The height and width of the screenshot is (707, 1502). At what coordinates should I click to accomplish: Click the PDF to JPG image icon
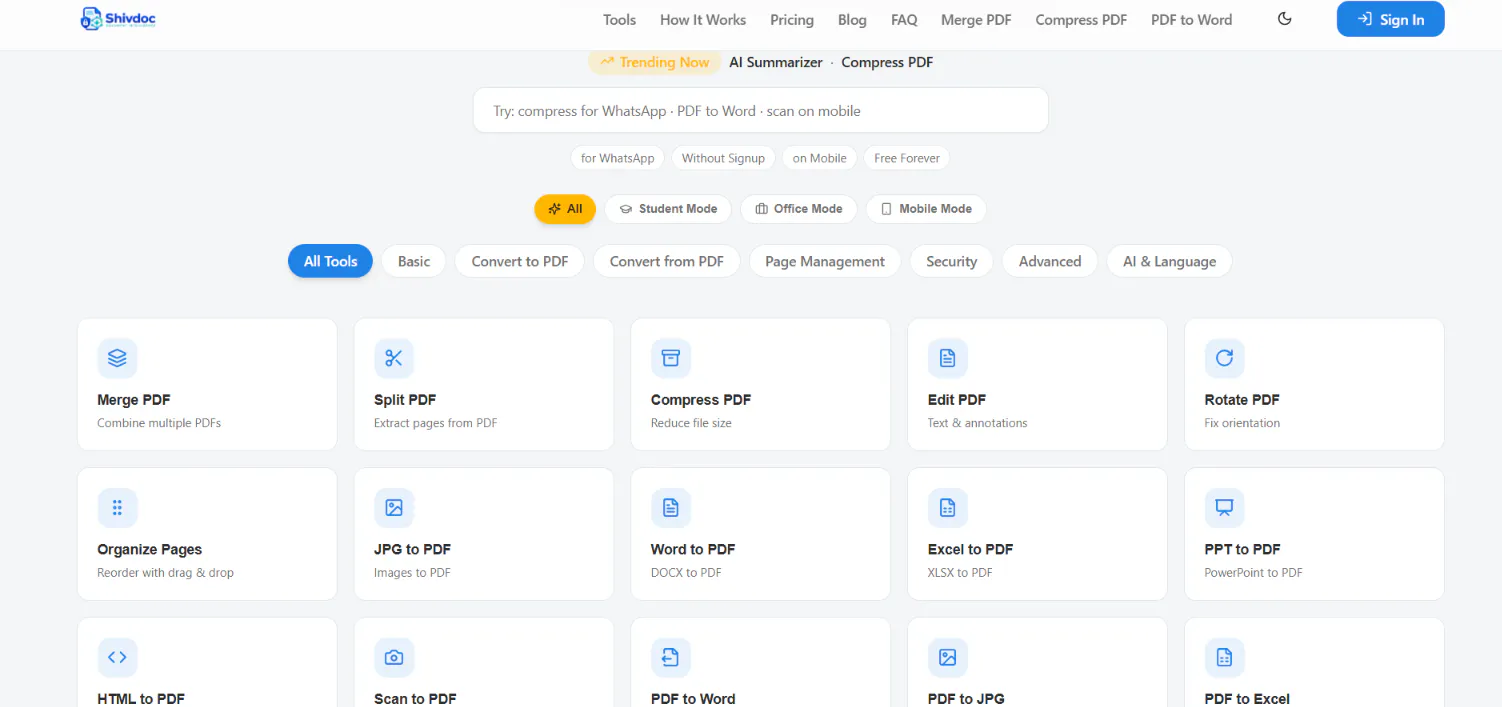(x=948, y=657)
